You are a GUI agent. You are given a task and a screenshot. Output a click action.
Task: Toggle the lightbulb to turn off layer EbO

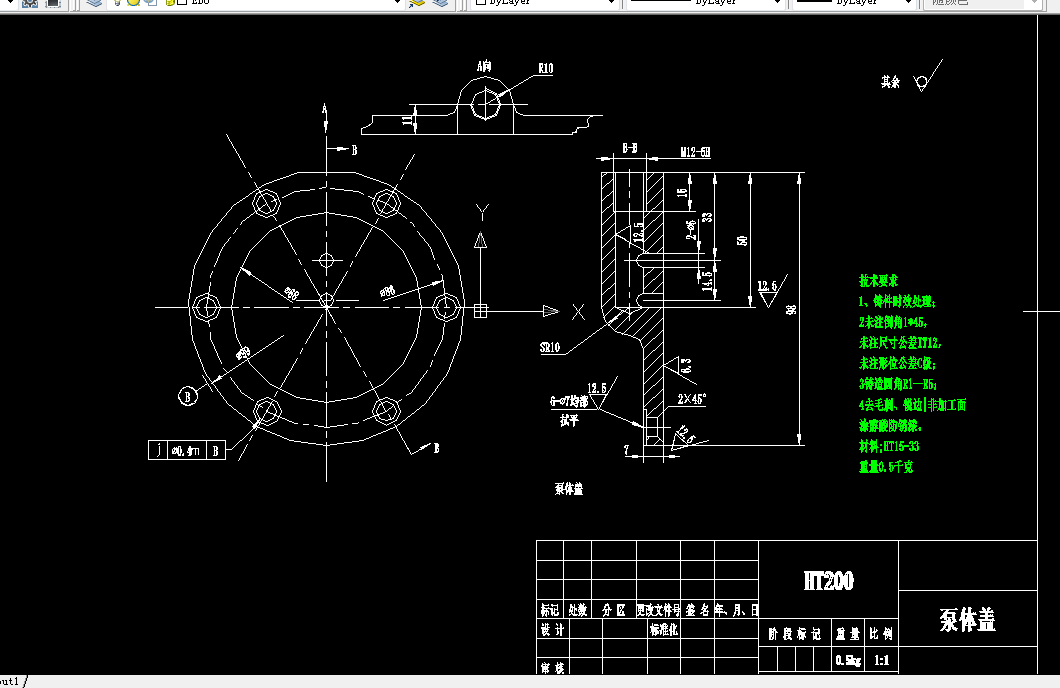(117, 3)
